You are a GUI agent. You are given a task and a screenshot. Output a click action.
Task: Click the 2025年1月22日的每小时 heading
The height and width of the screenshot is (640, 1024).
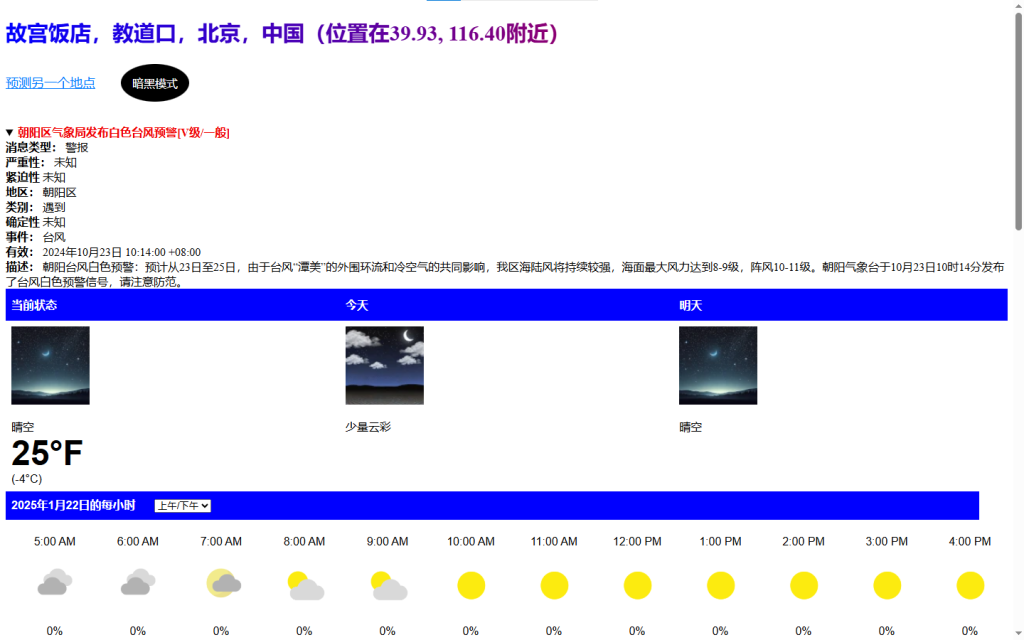pyautogui.click(x=73, y=505)
